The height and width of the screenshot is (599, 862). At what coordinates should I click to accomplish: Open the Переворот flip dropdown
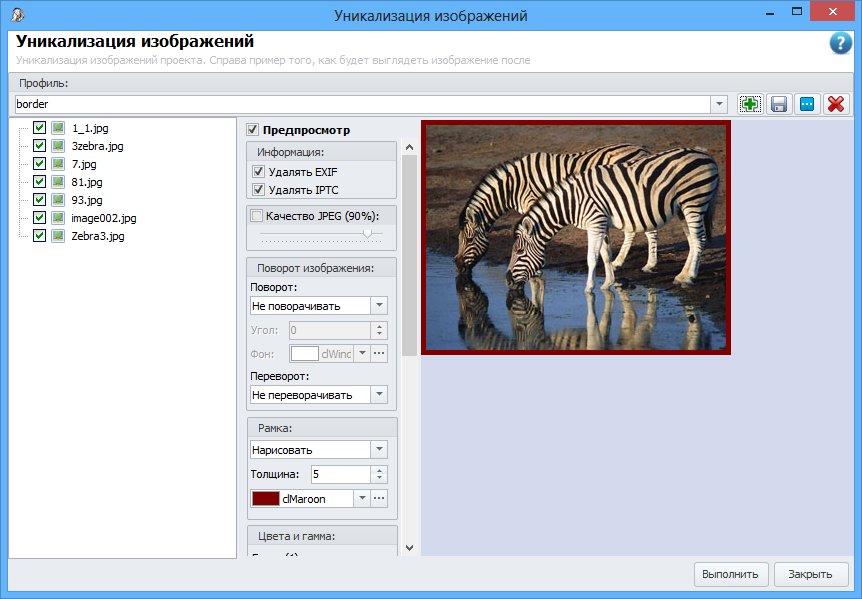[379, 394]
